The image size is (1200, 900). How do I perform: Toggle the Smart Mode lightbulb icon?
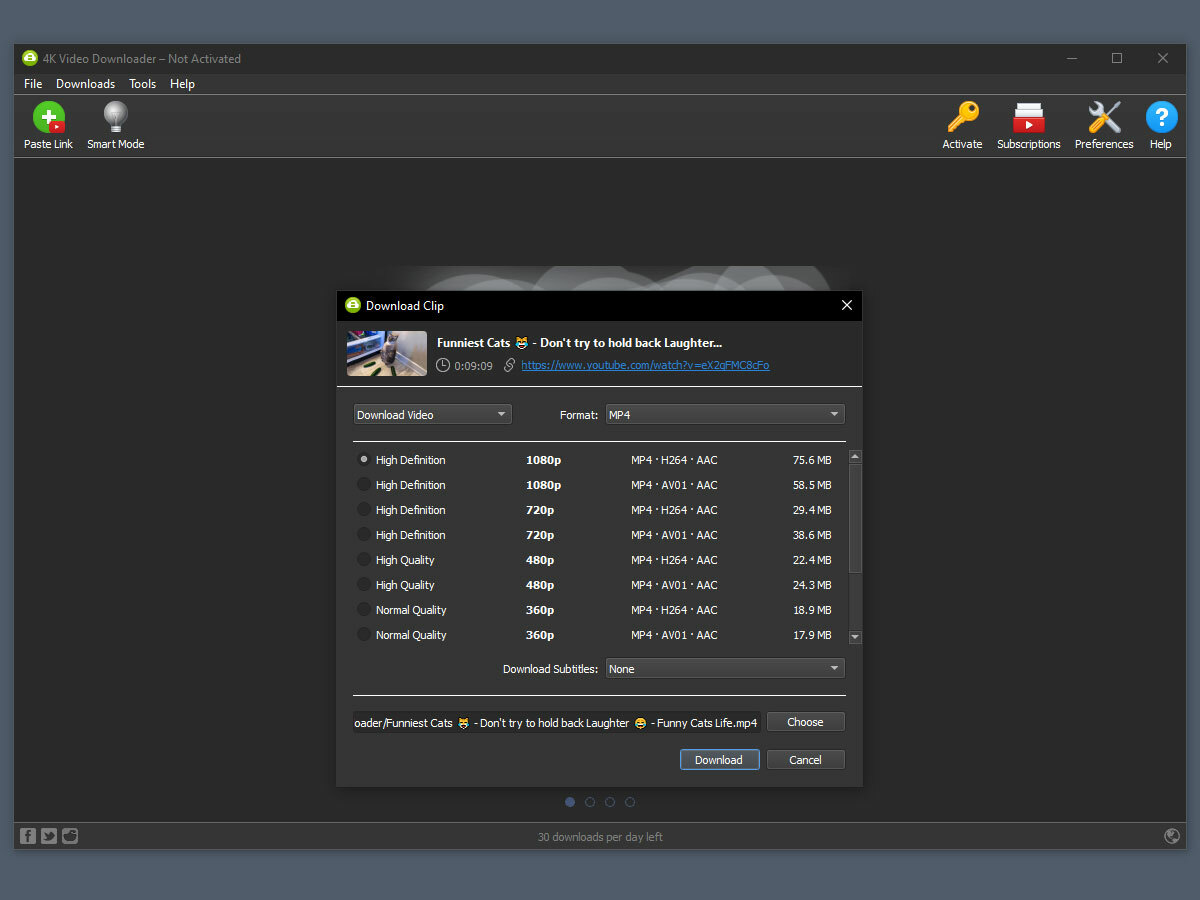pos(116,117)
